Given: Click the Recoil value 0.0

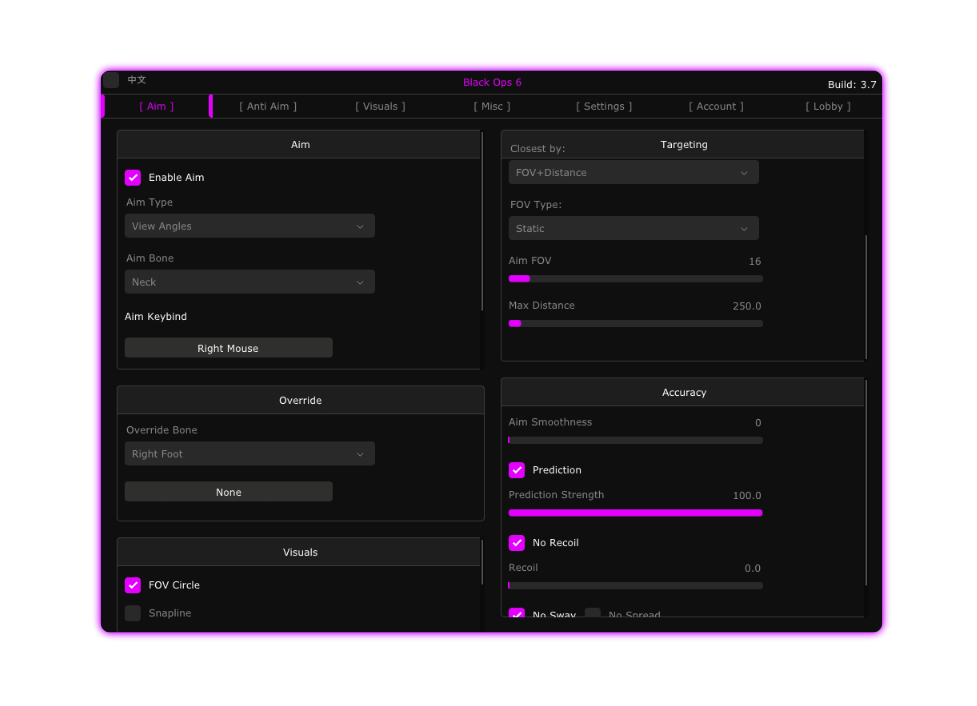Looking at the screenshot, I should click(x=752, y=568).
